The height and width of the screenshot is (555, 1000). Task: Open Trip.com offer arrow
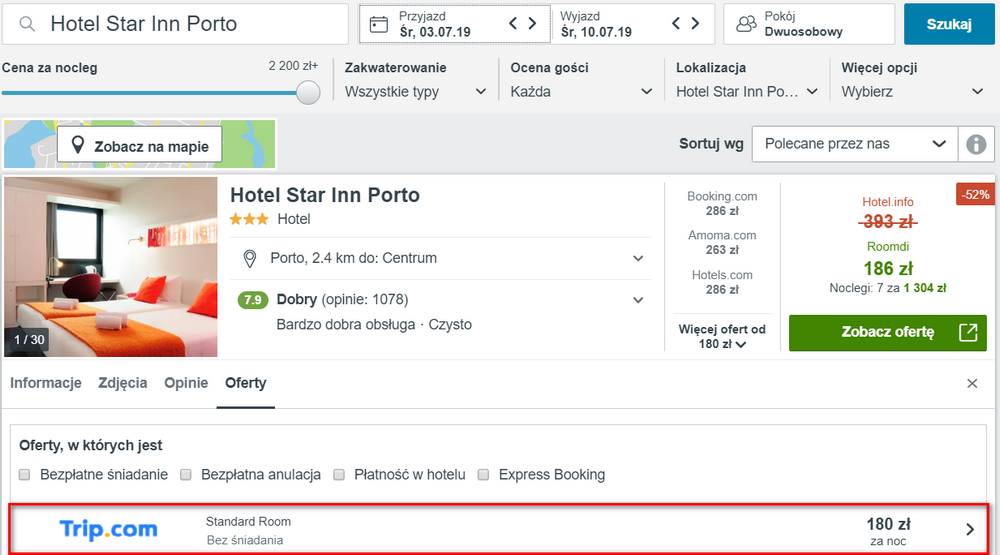(970, 529)
